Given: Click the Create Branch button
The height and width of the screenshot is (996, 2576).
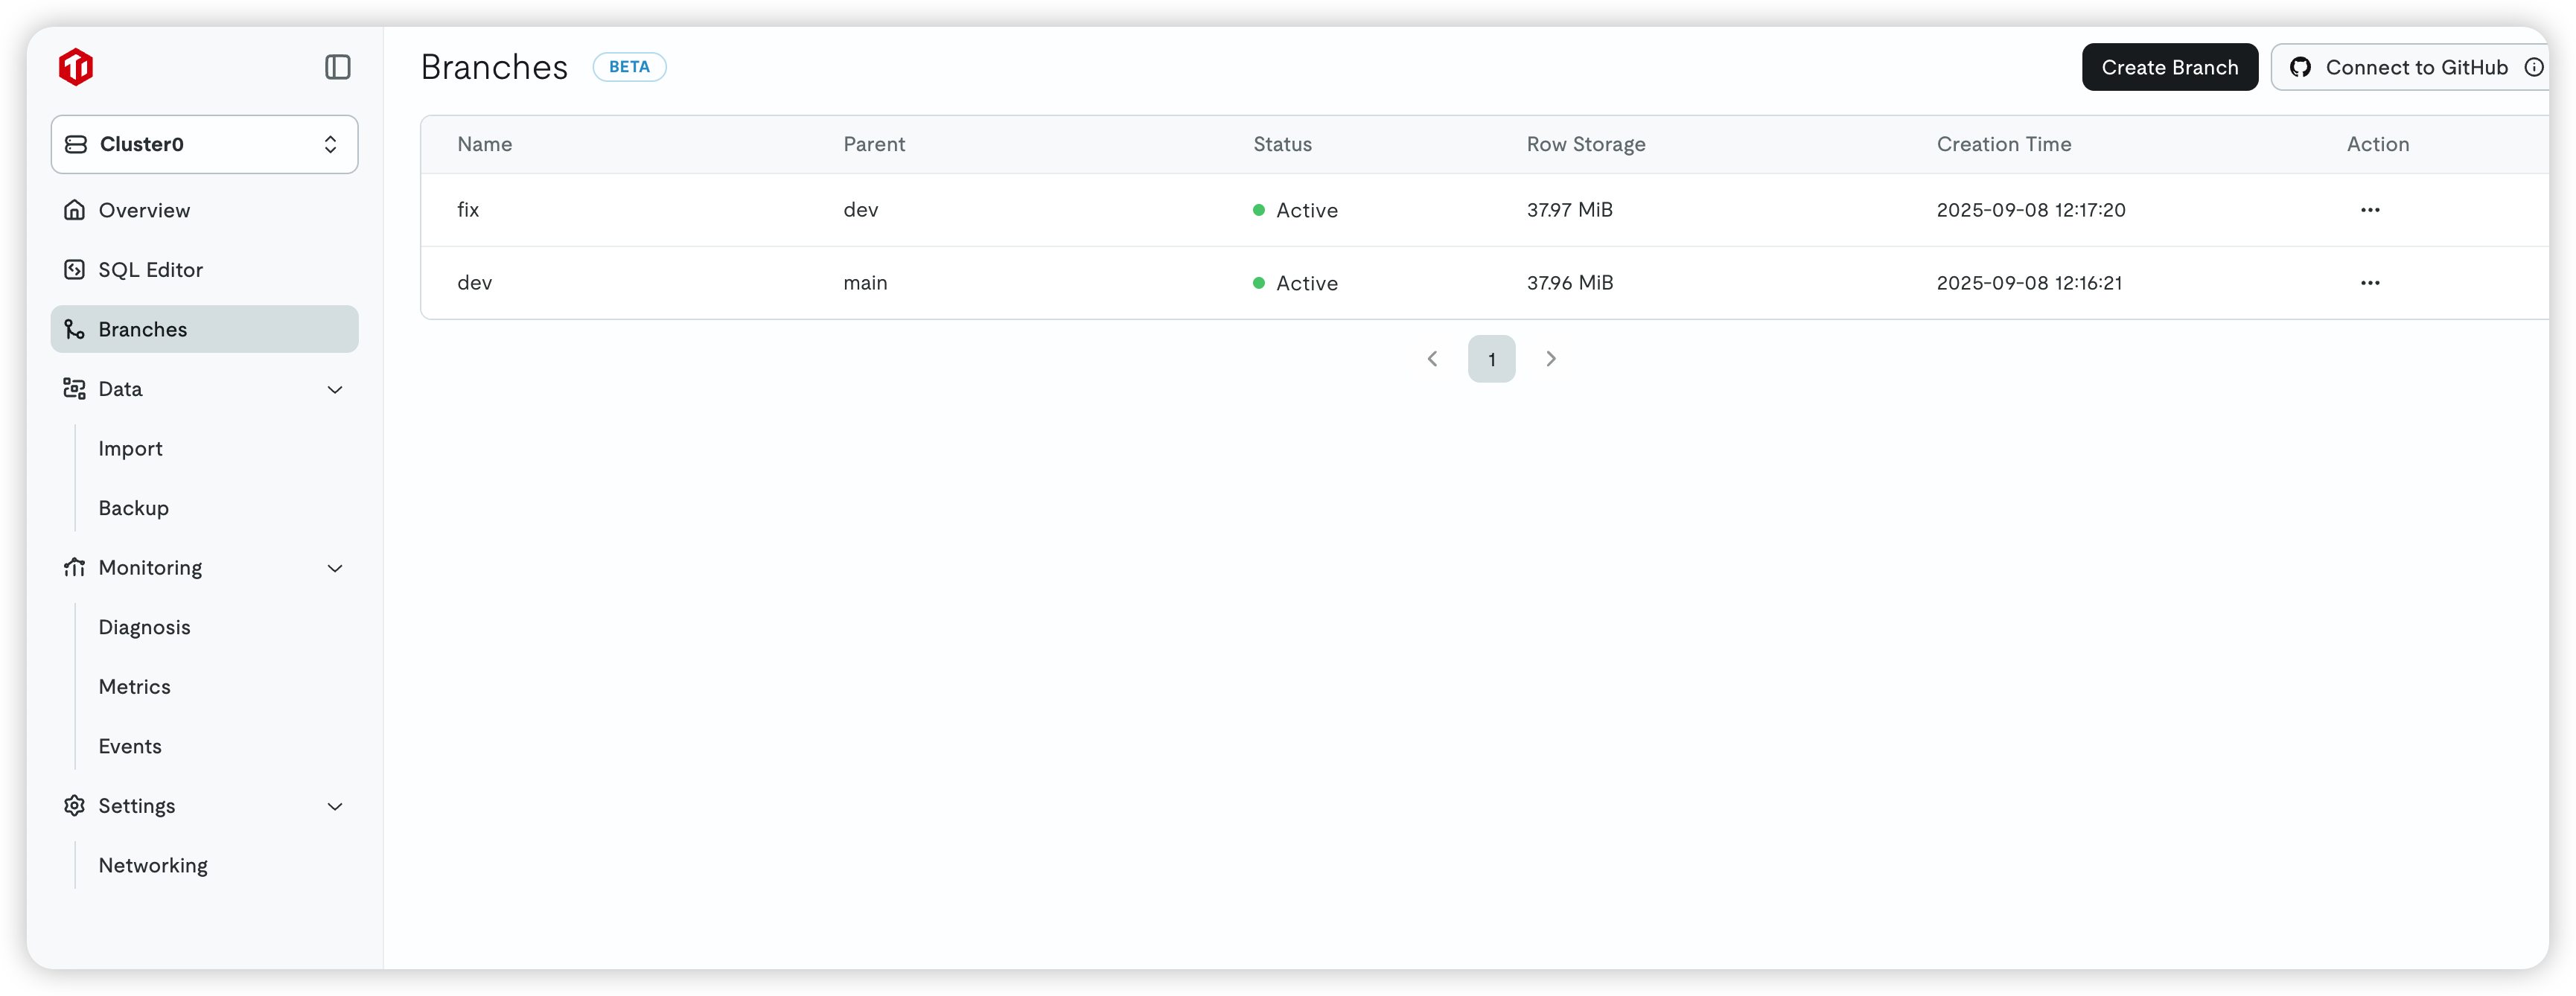Looking at the screenshot, I should click(2169, 67).
